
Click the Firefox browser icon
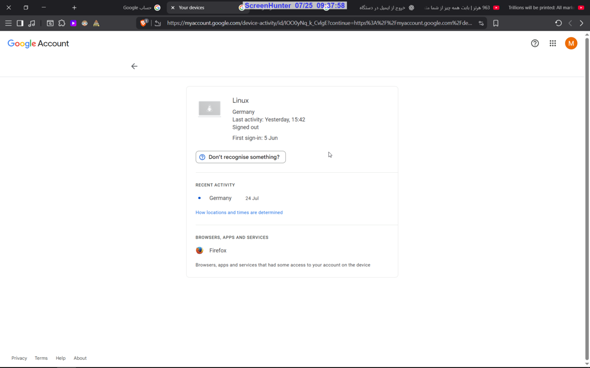pyautogui.click(x=199, y=251)
